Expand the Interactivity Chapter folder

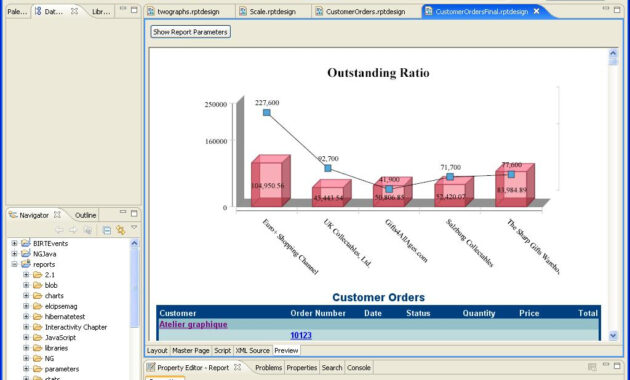(26, 327)
